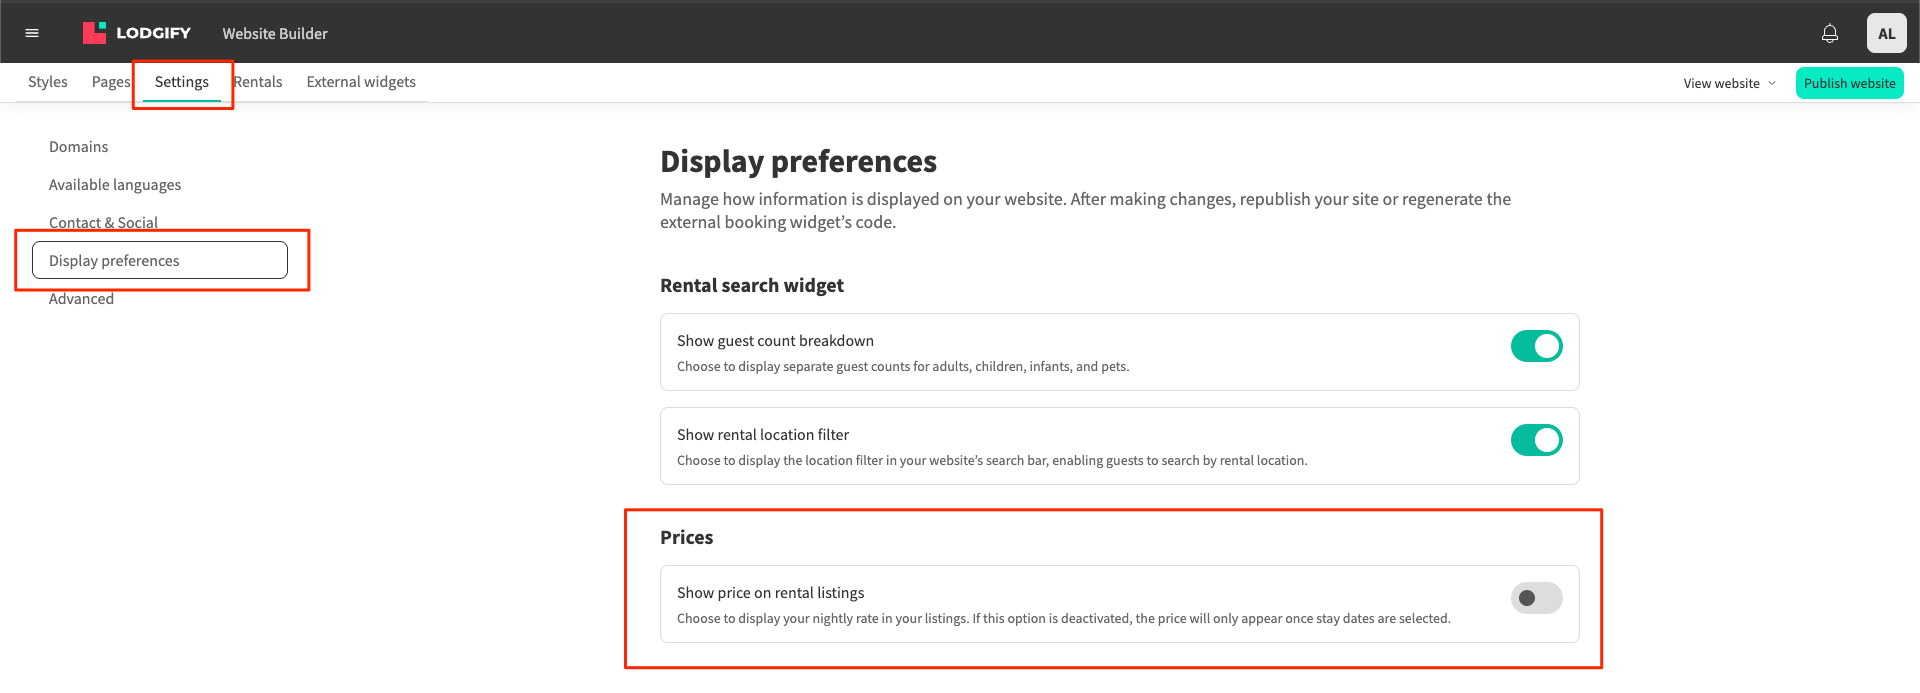Disable Show guest count breakdown toggle

1536,346
